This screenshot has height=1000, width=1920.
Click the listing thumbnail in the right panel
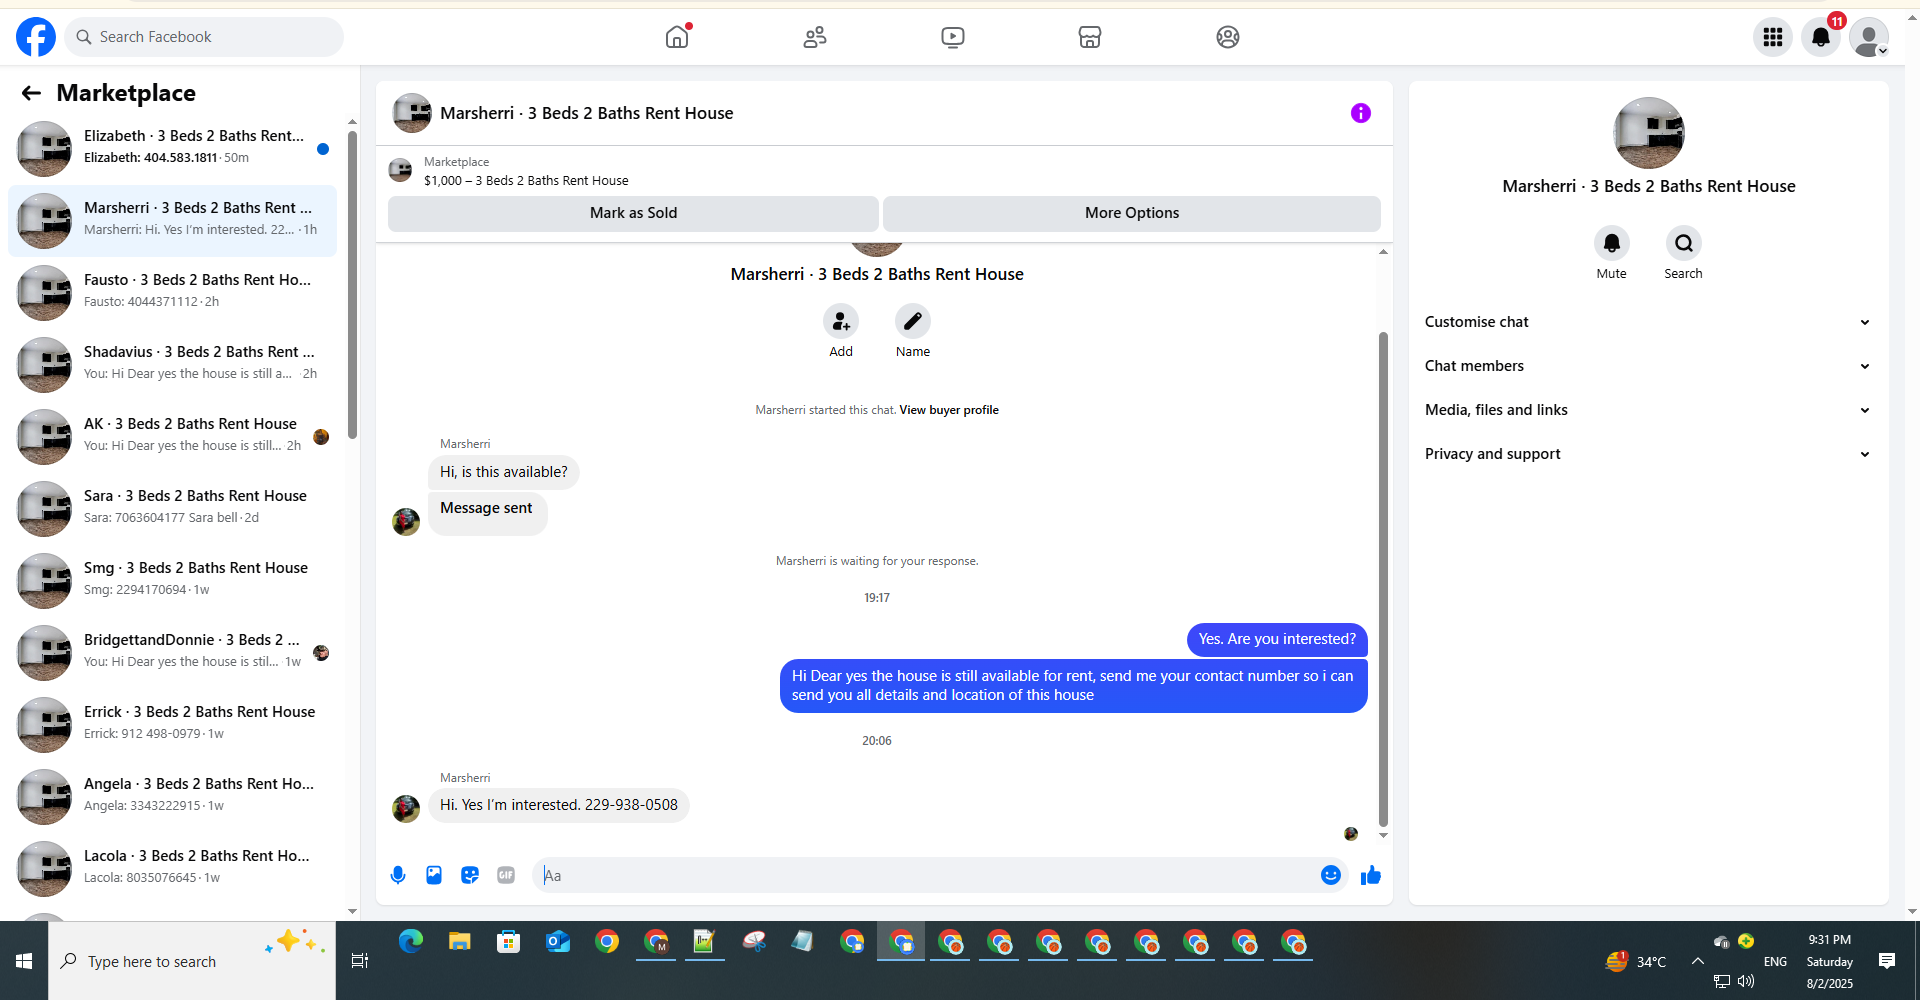click(1648, 133)
